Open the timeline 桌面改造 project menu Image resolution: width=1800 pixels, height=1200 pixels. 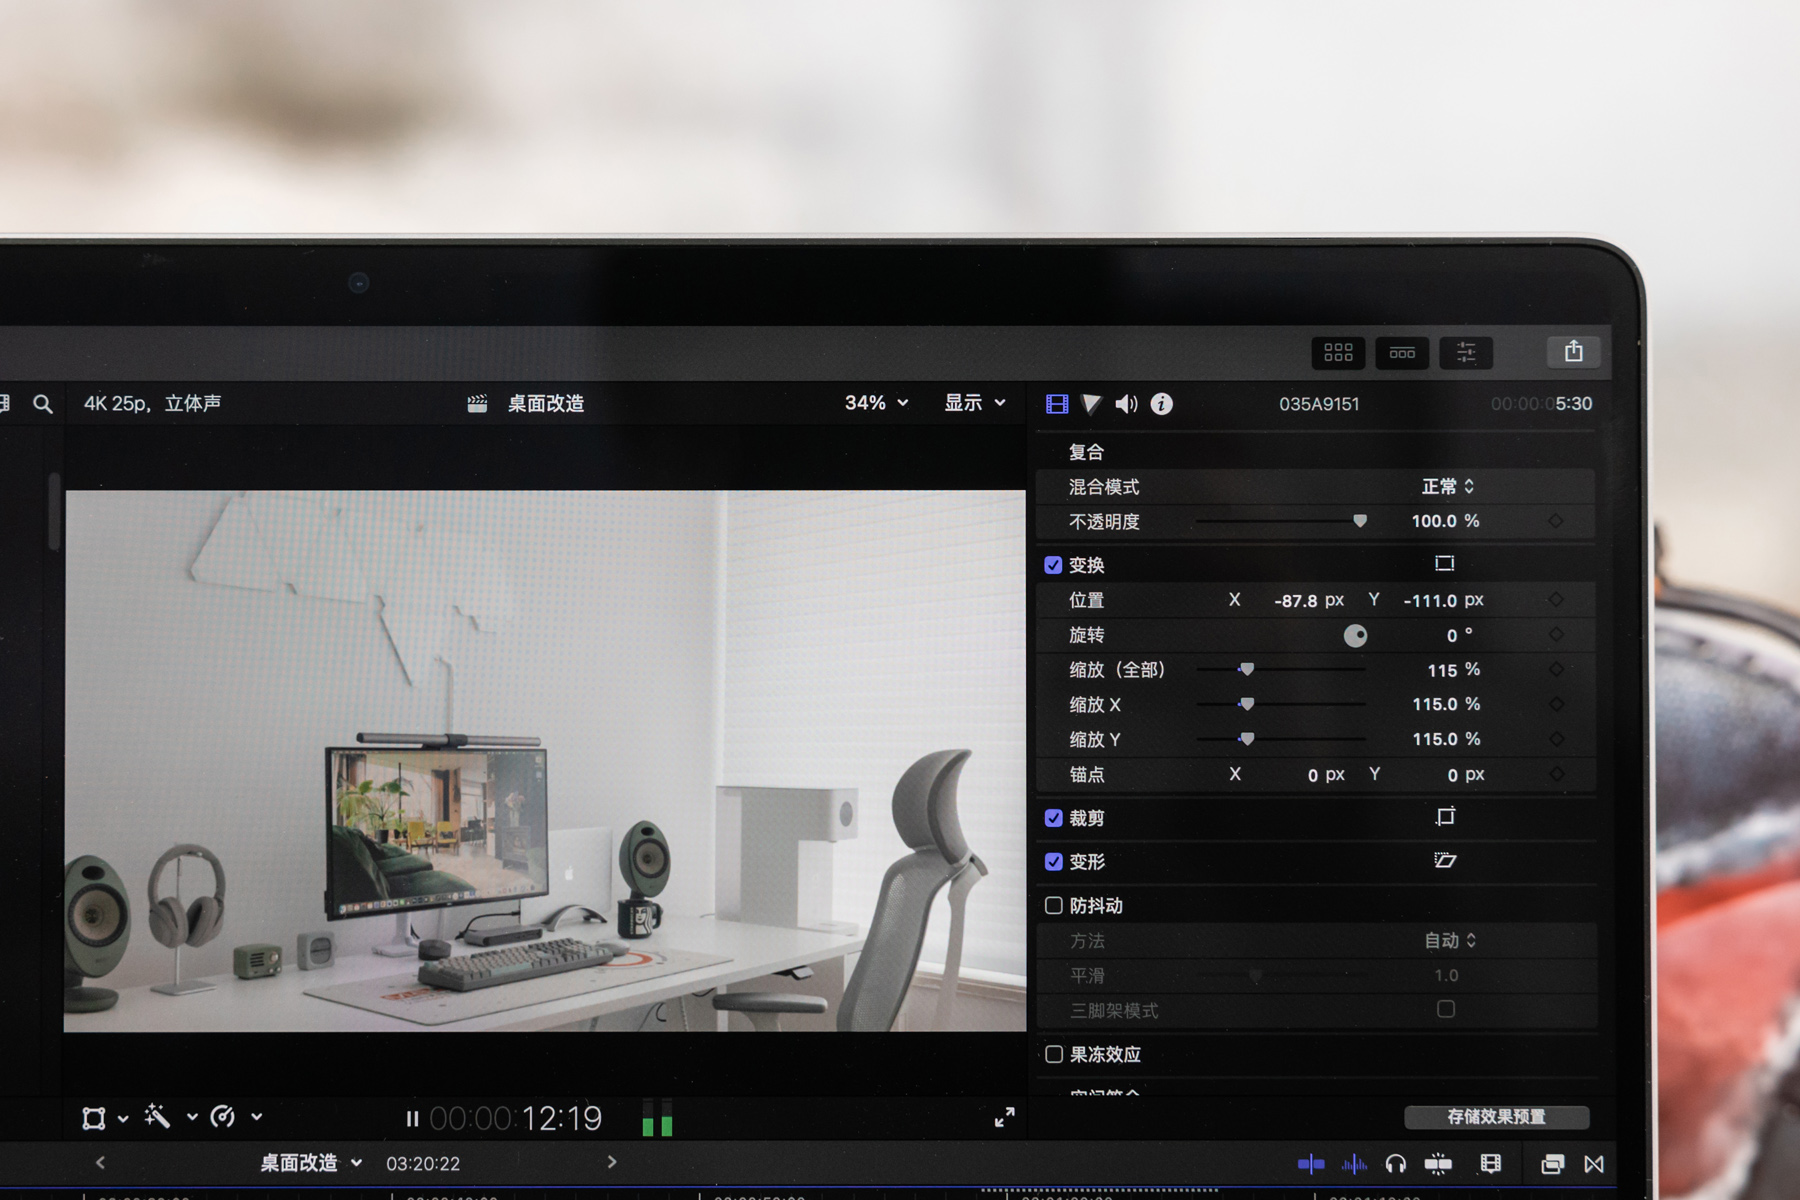click(311, 1163)
